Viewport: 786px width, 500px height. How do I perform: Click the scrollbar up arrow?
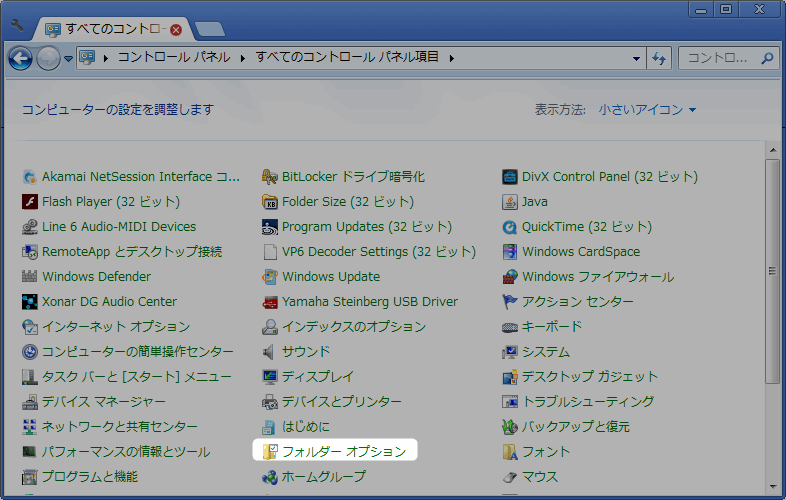click(772, 150)
